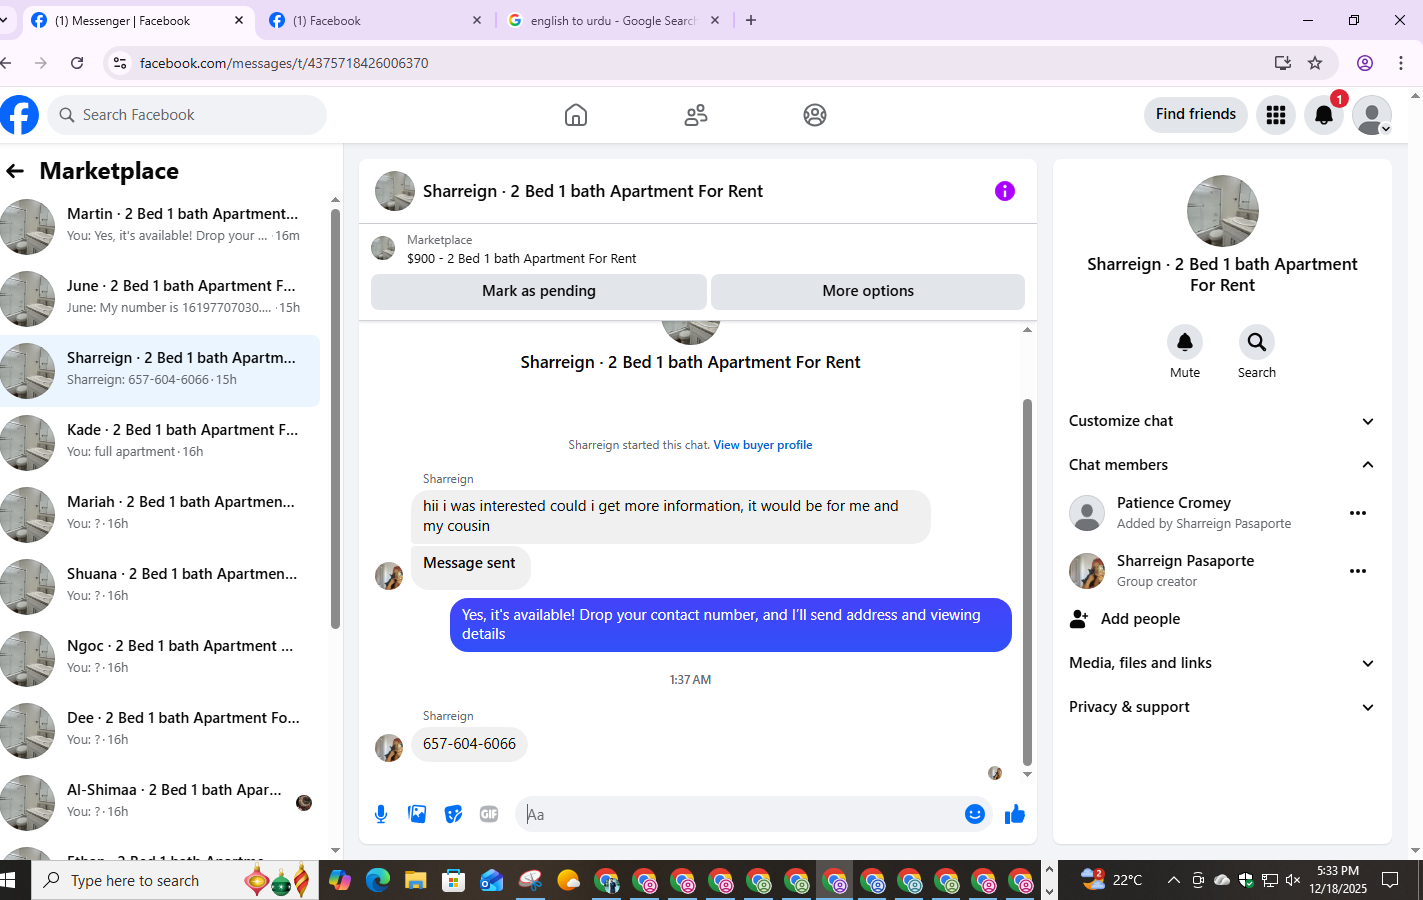Open Microsoft Edge from taskbar
This screenshot has width=1423, height=900.
pos(377,880)
